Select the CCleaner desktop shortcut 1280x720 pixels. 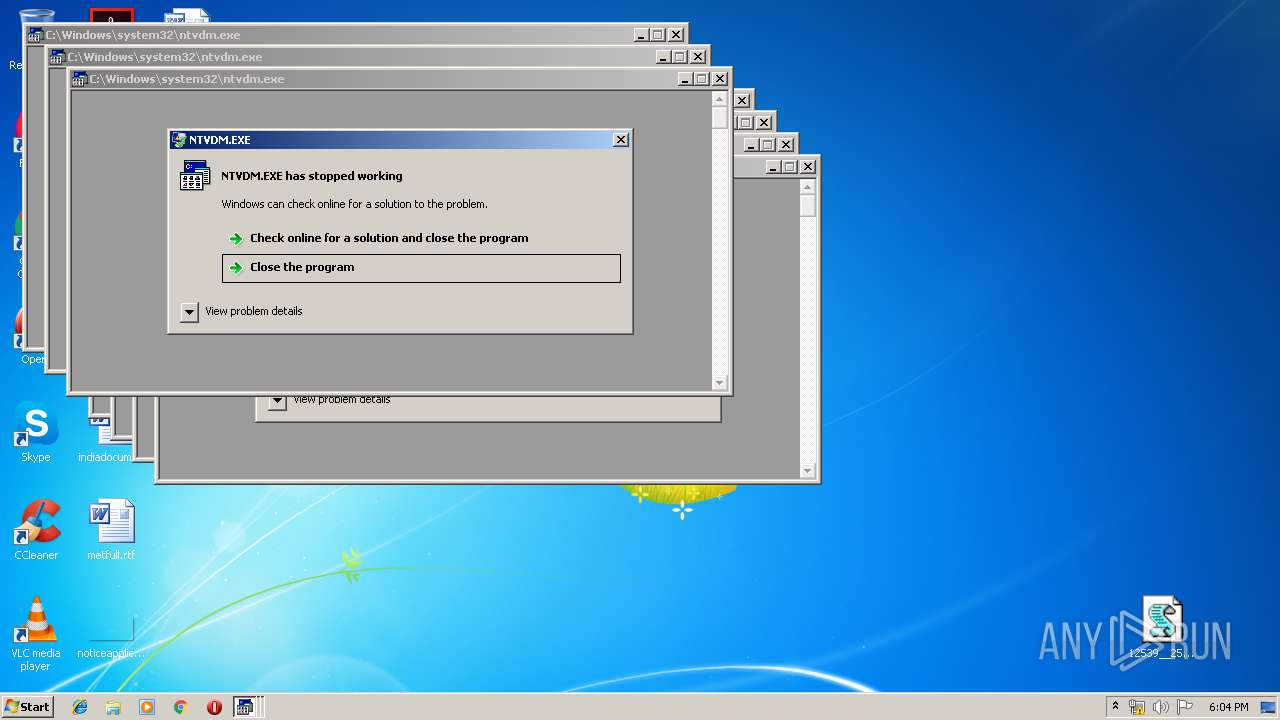click(36, 530)
